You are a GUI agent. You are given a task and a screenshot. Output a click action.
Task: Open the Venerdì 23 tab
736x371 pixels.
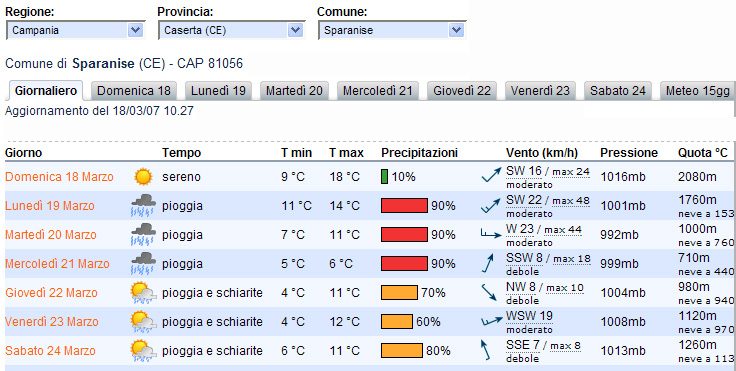click(x=540, y=91)
